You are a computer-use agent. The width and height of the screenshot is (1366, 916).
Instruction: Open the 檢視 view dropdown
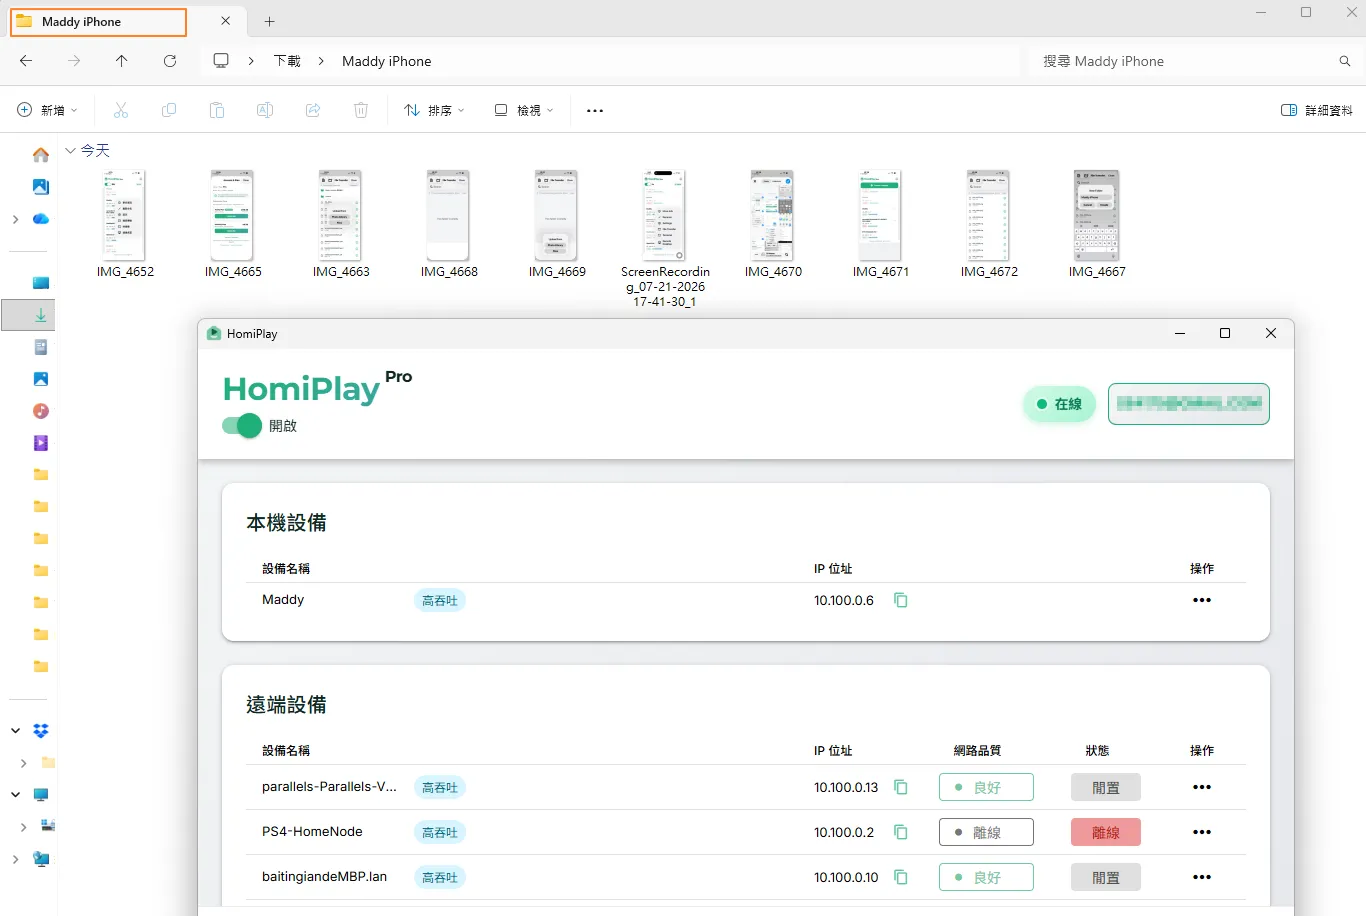pyautogui.click(x=523, y=110)
